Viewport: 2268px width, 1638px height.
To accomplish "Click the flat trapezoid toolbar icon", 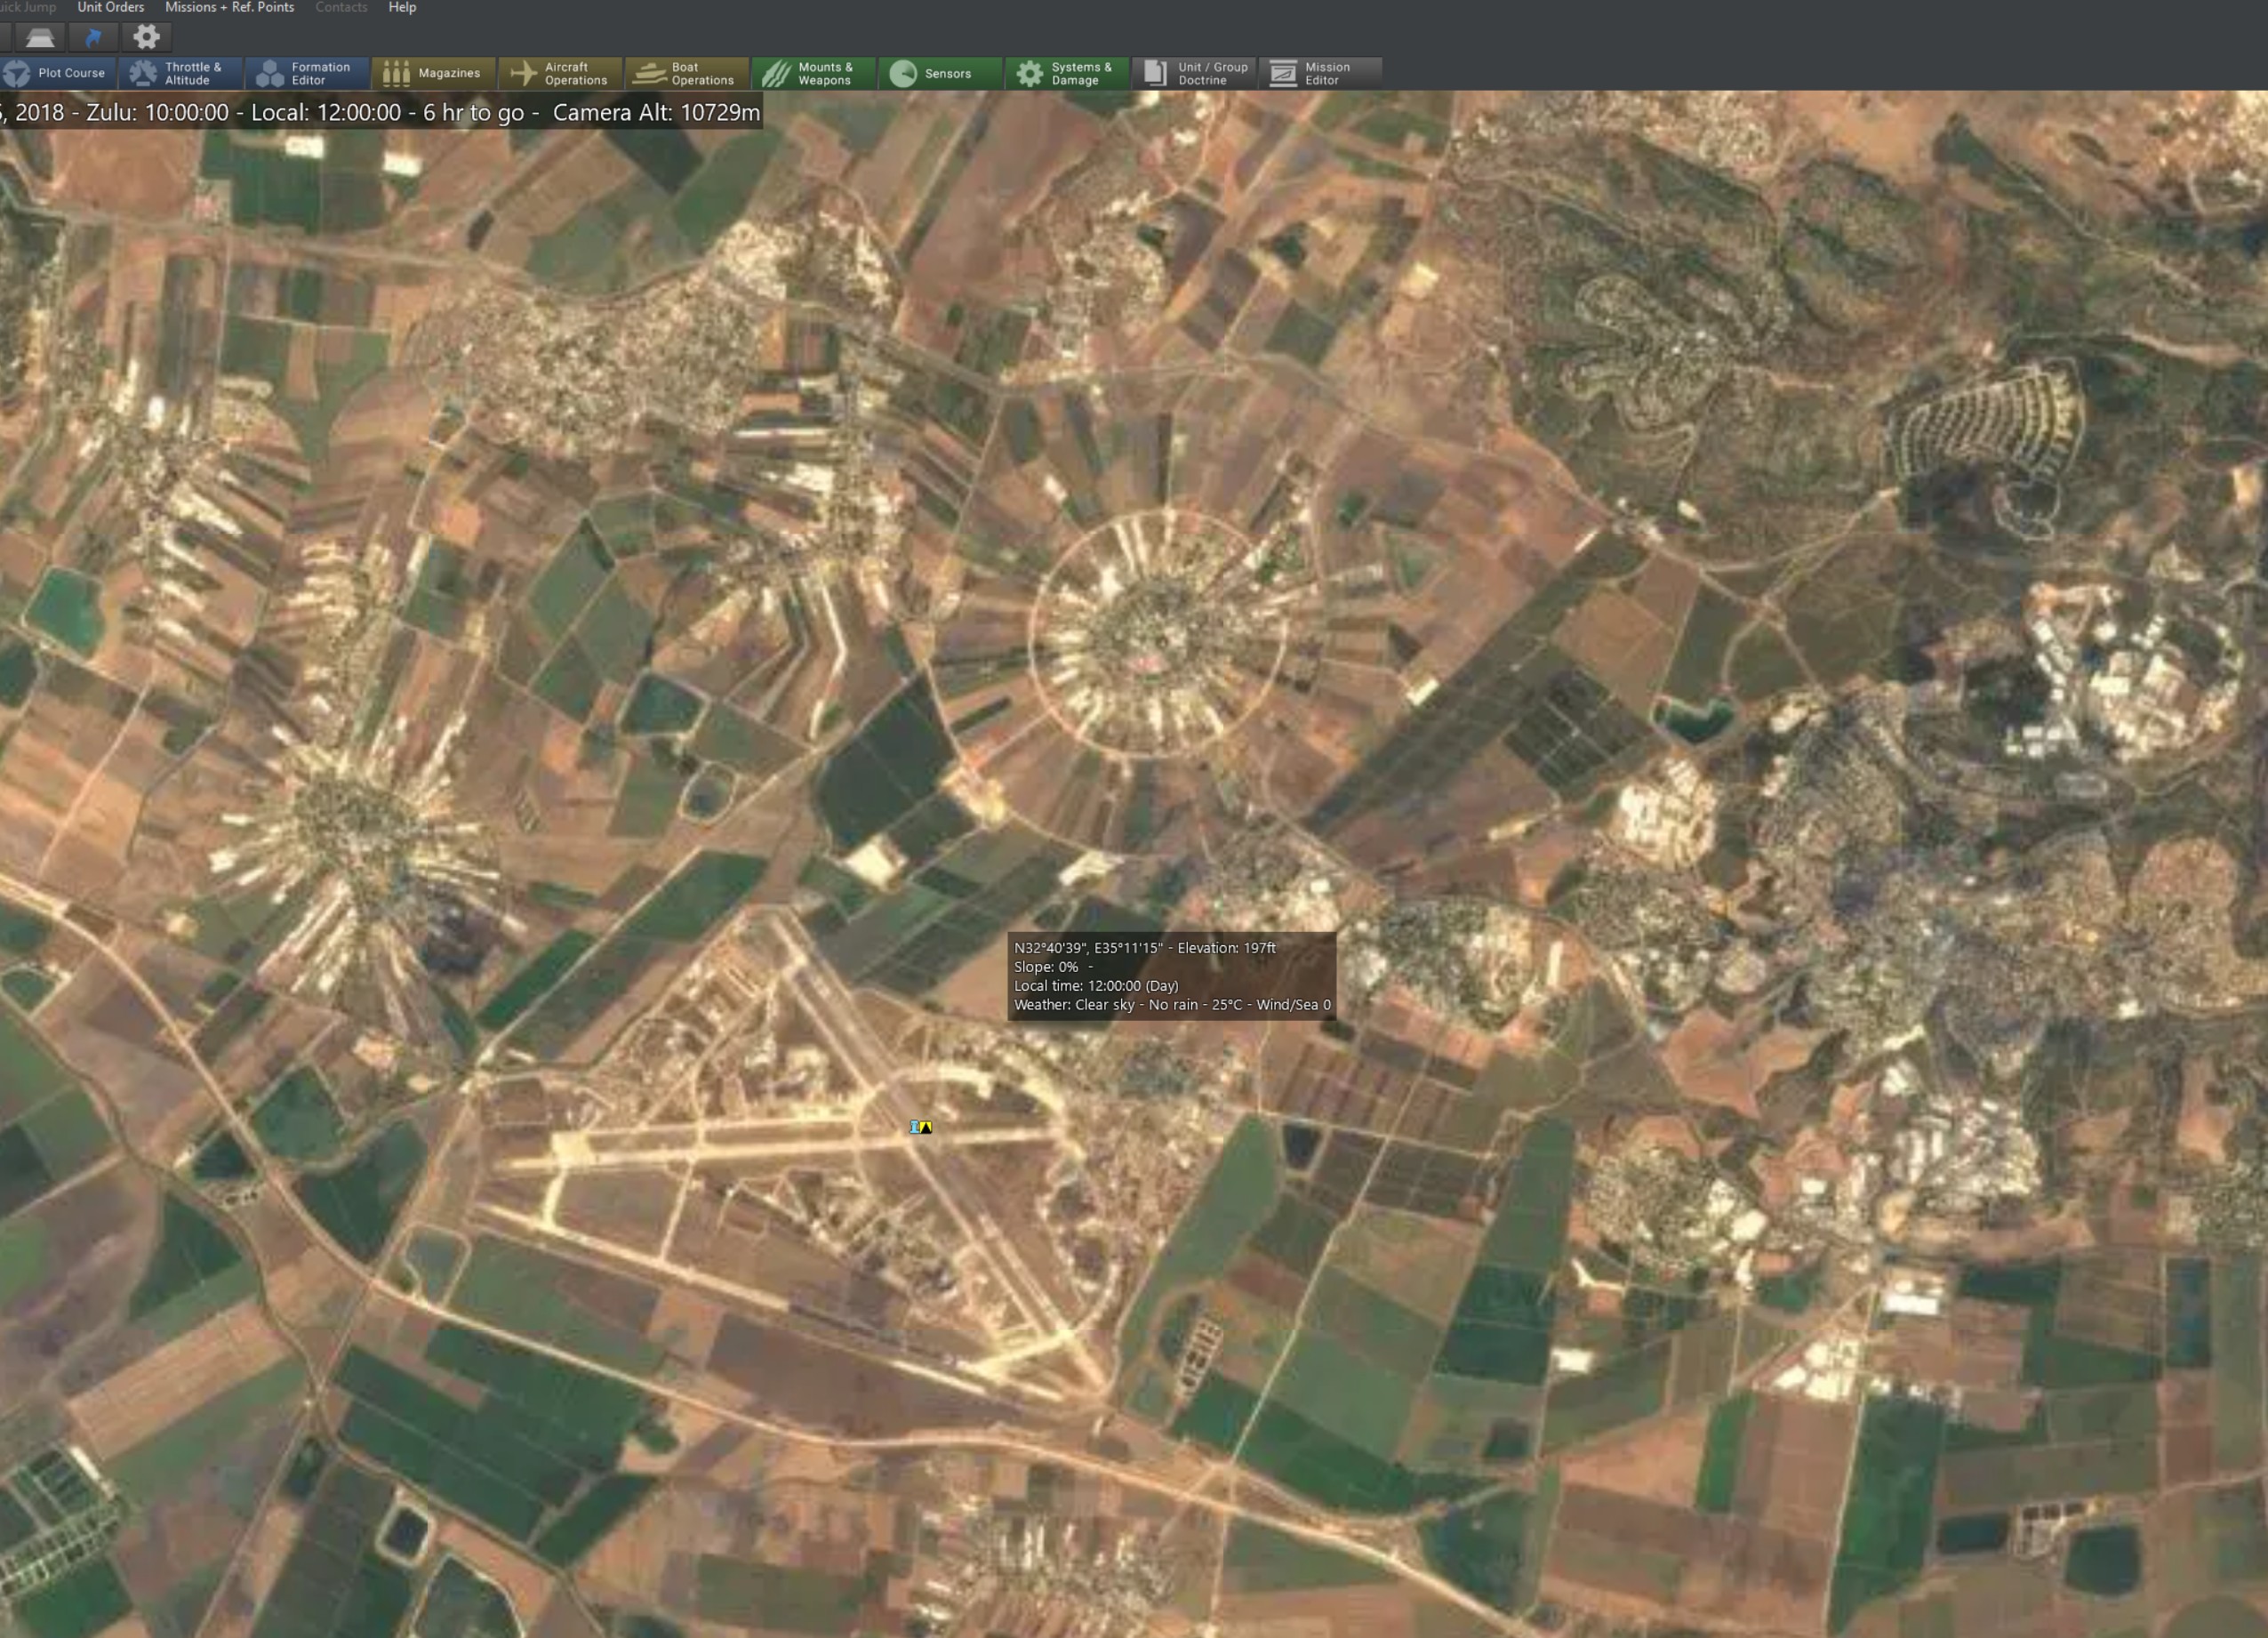I will coord(40,37).
